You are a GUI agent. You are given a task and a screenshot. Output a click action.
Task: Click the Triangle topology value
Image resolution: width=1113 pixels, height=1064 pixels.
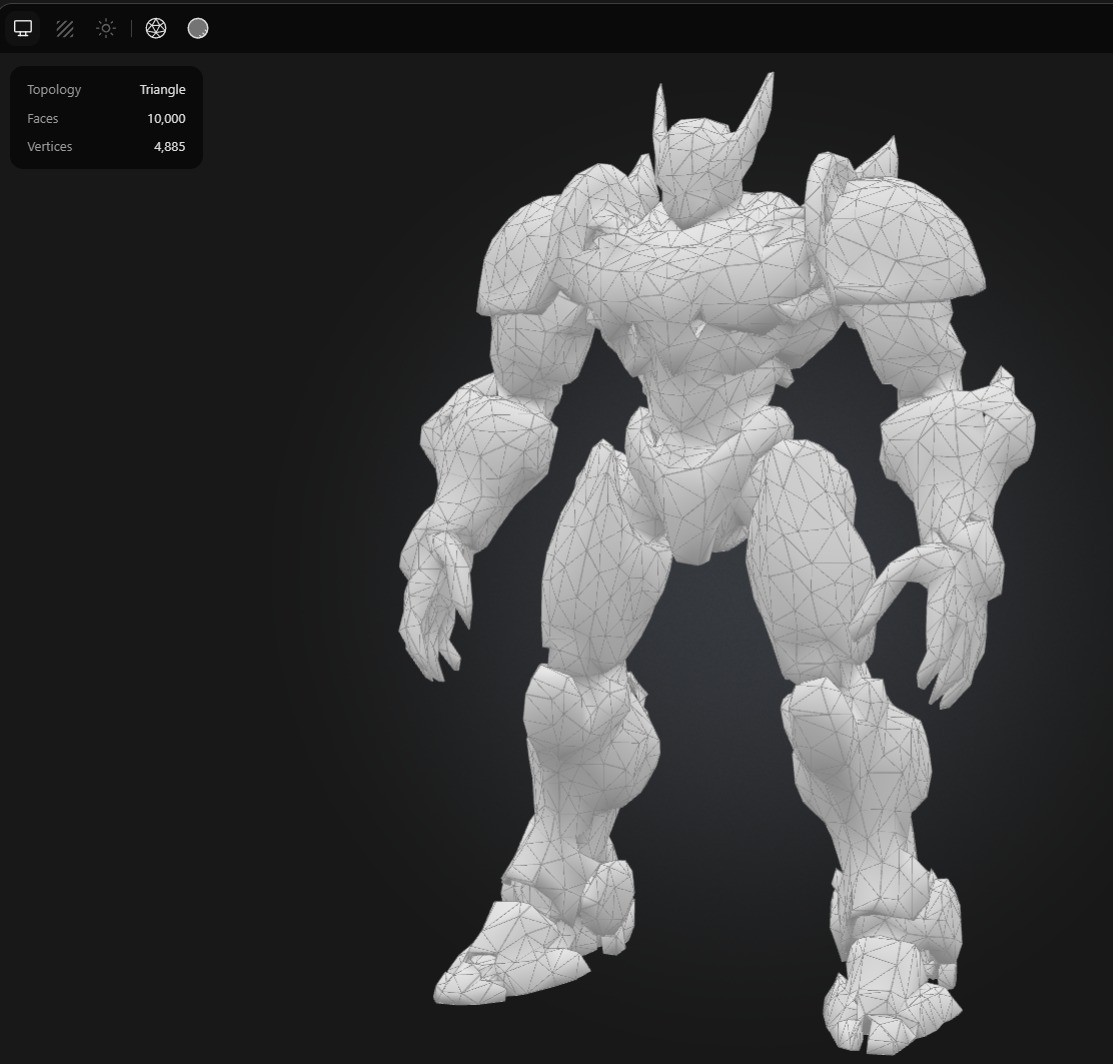[x=163, y=89]
